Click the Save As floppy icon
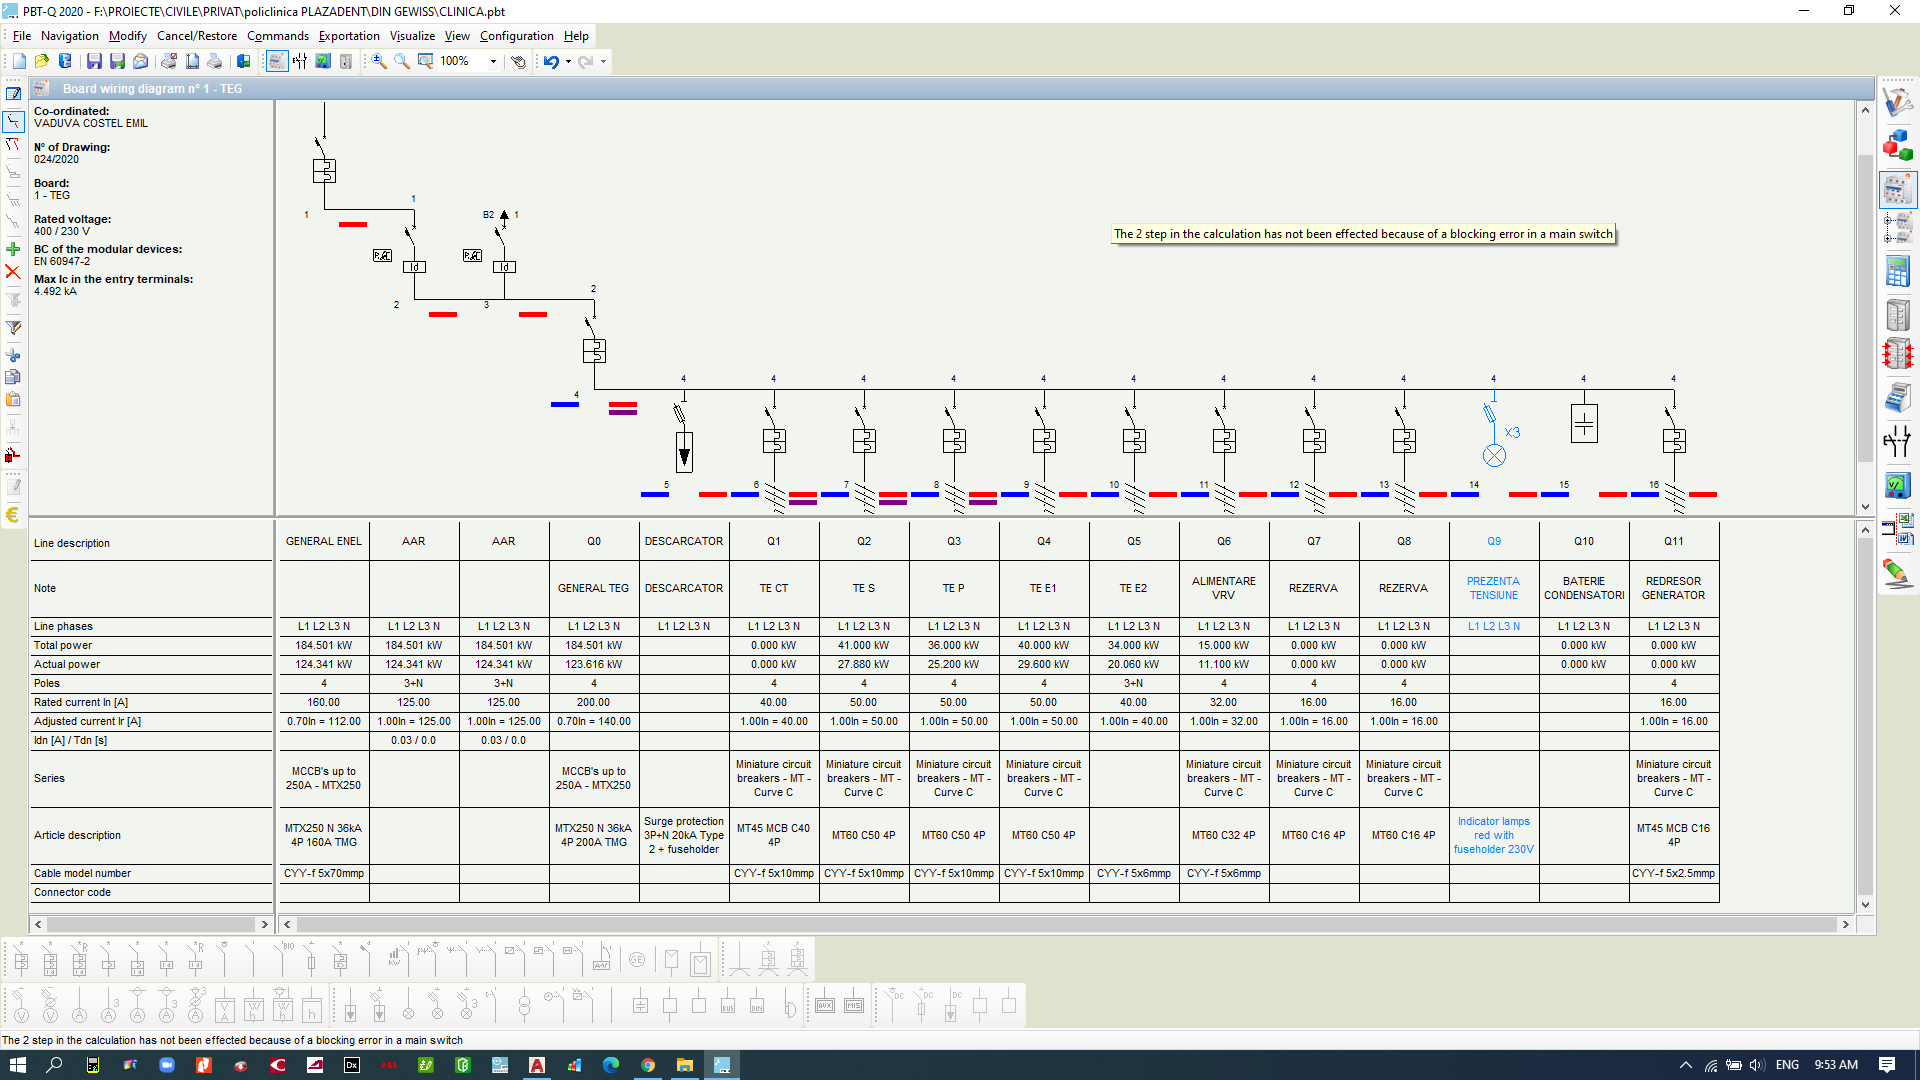The width and height of the screenshot is (1920, 1080). (117, 61)
